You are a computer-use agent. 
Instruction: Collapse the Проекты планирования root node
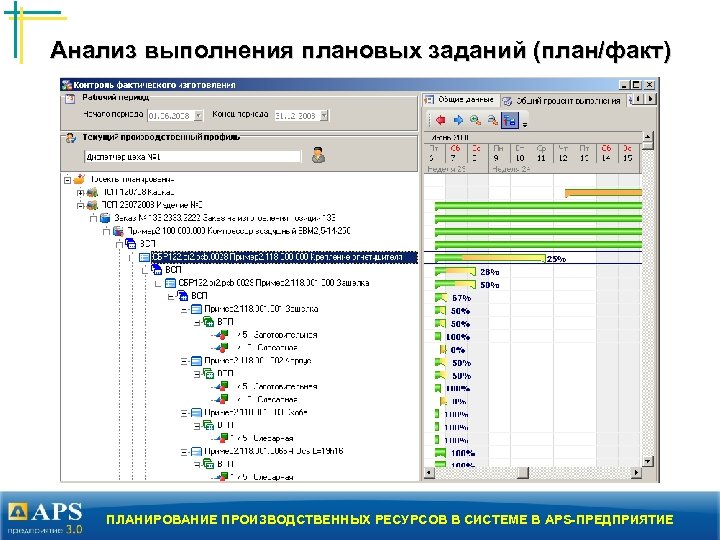pos(67,180)
